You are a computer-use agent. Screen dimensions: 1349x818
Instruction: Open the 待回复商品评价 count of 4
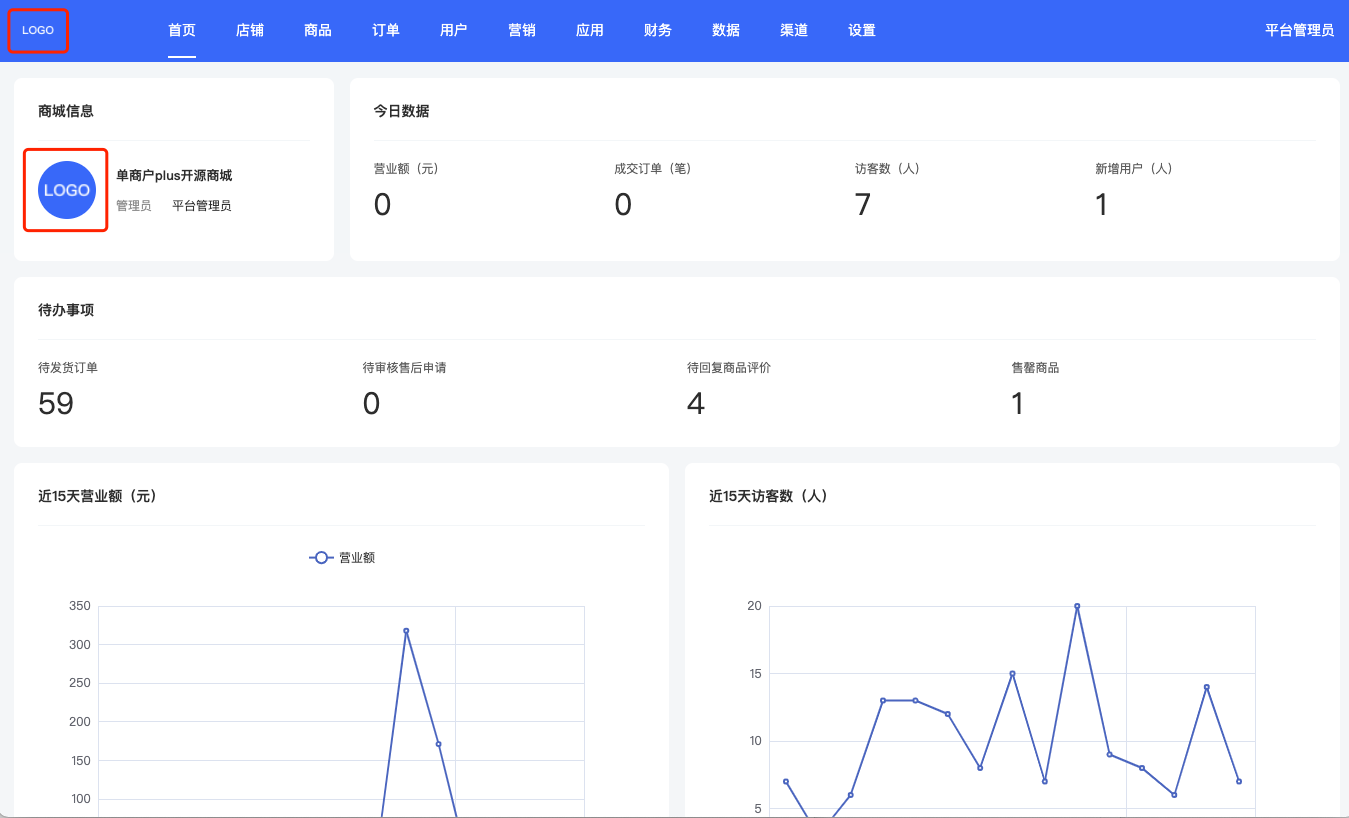click(x=696, y=404)
